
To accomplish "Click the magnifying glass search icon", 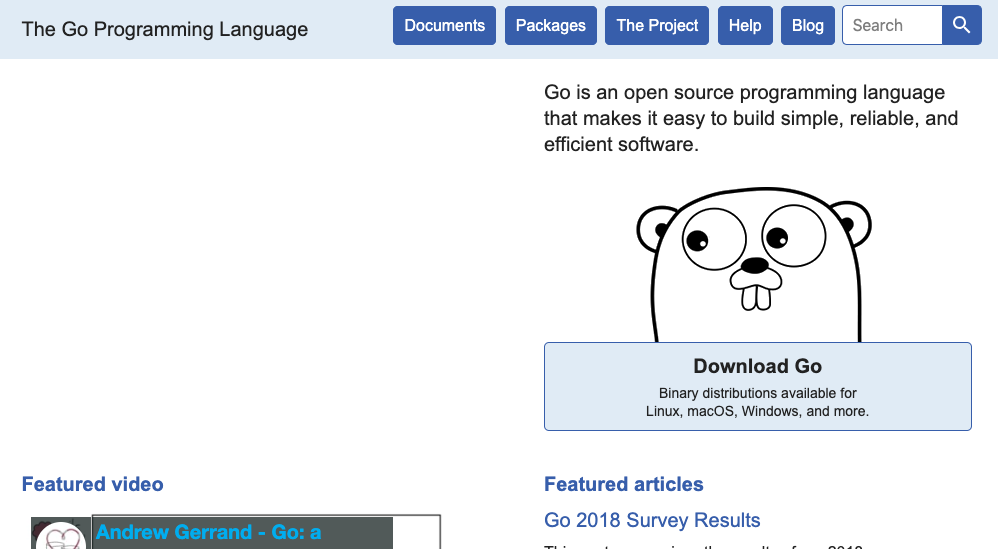I will tap(961, 25).
